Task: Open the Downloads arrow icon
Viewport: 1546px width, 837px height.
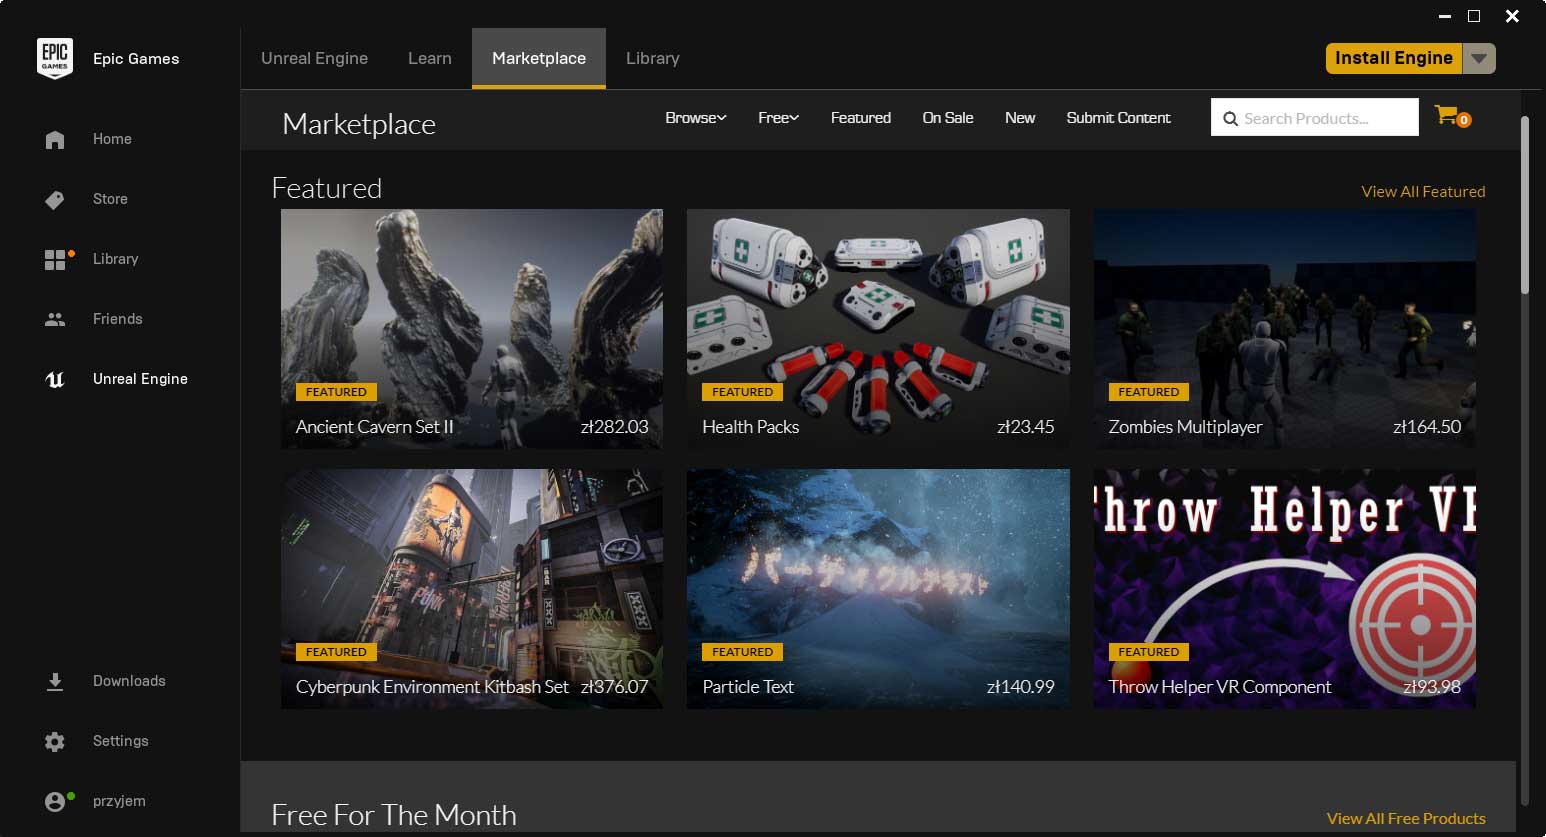Action: [55, 681]
